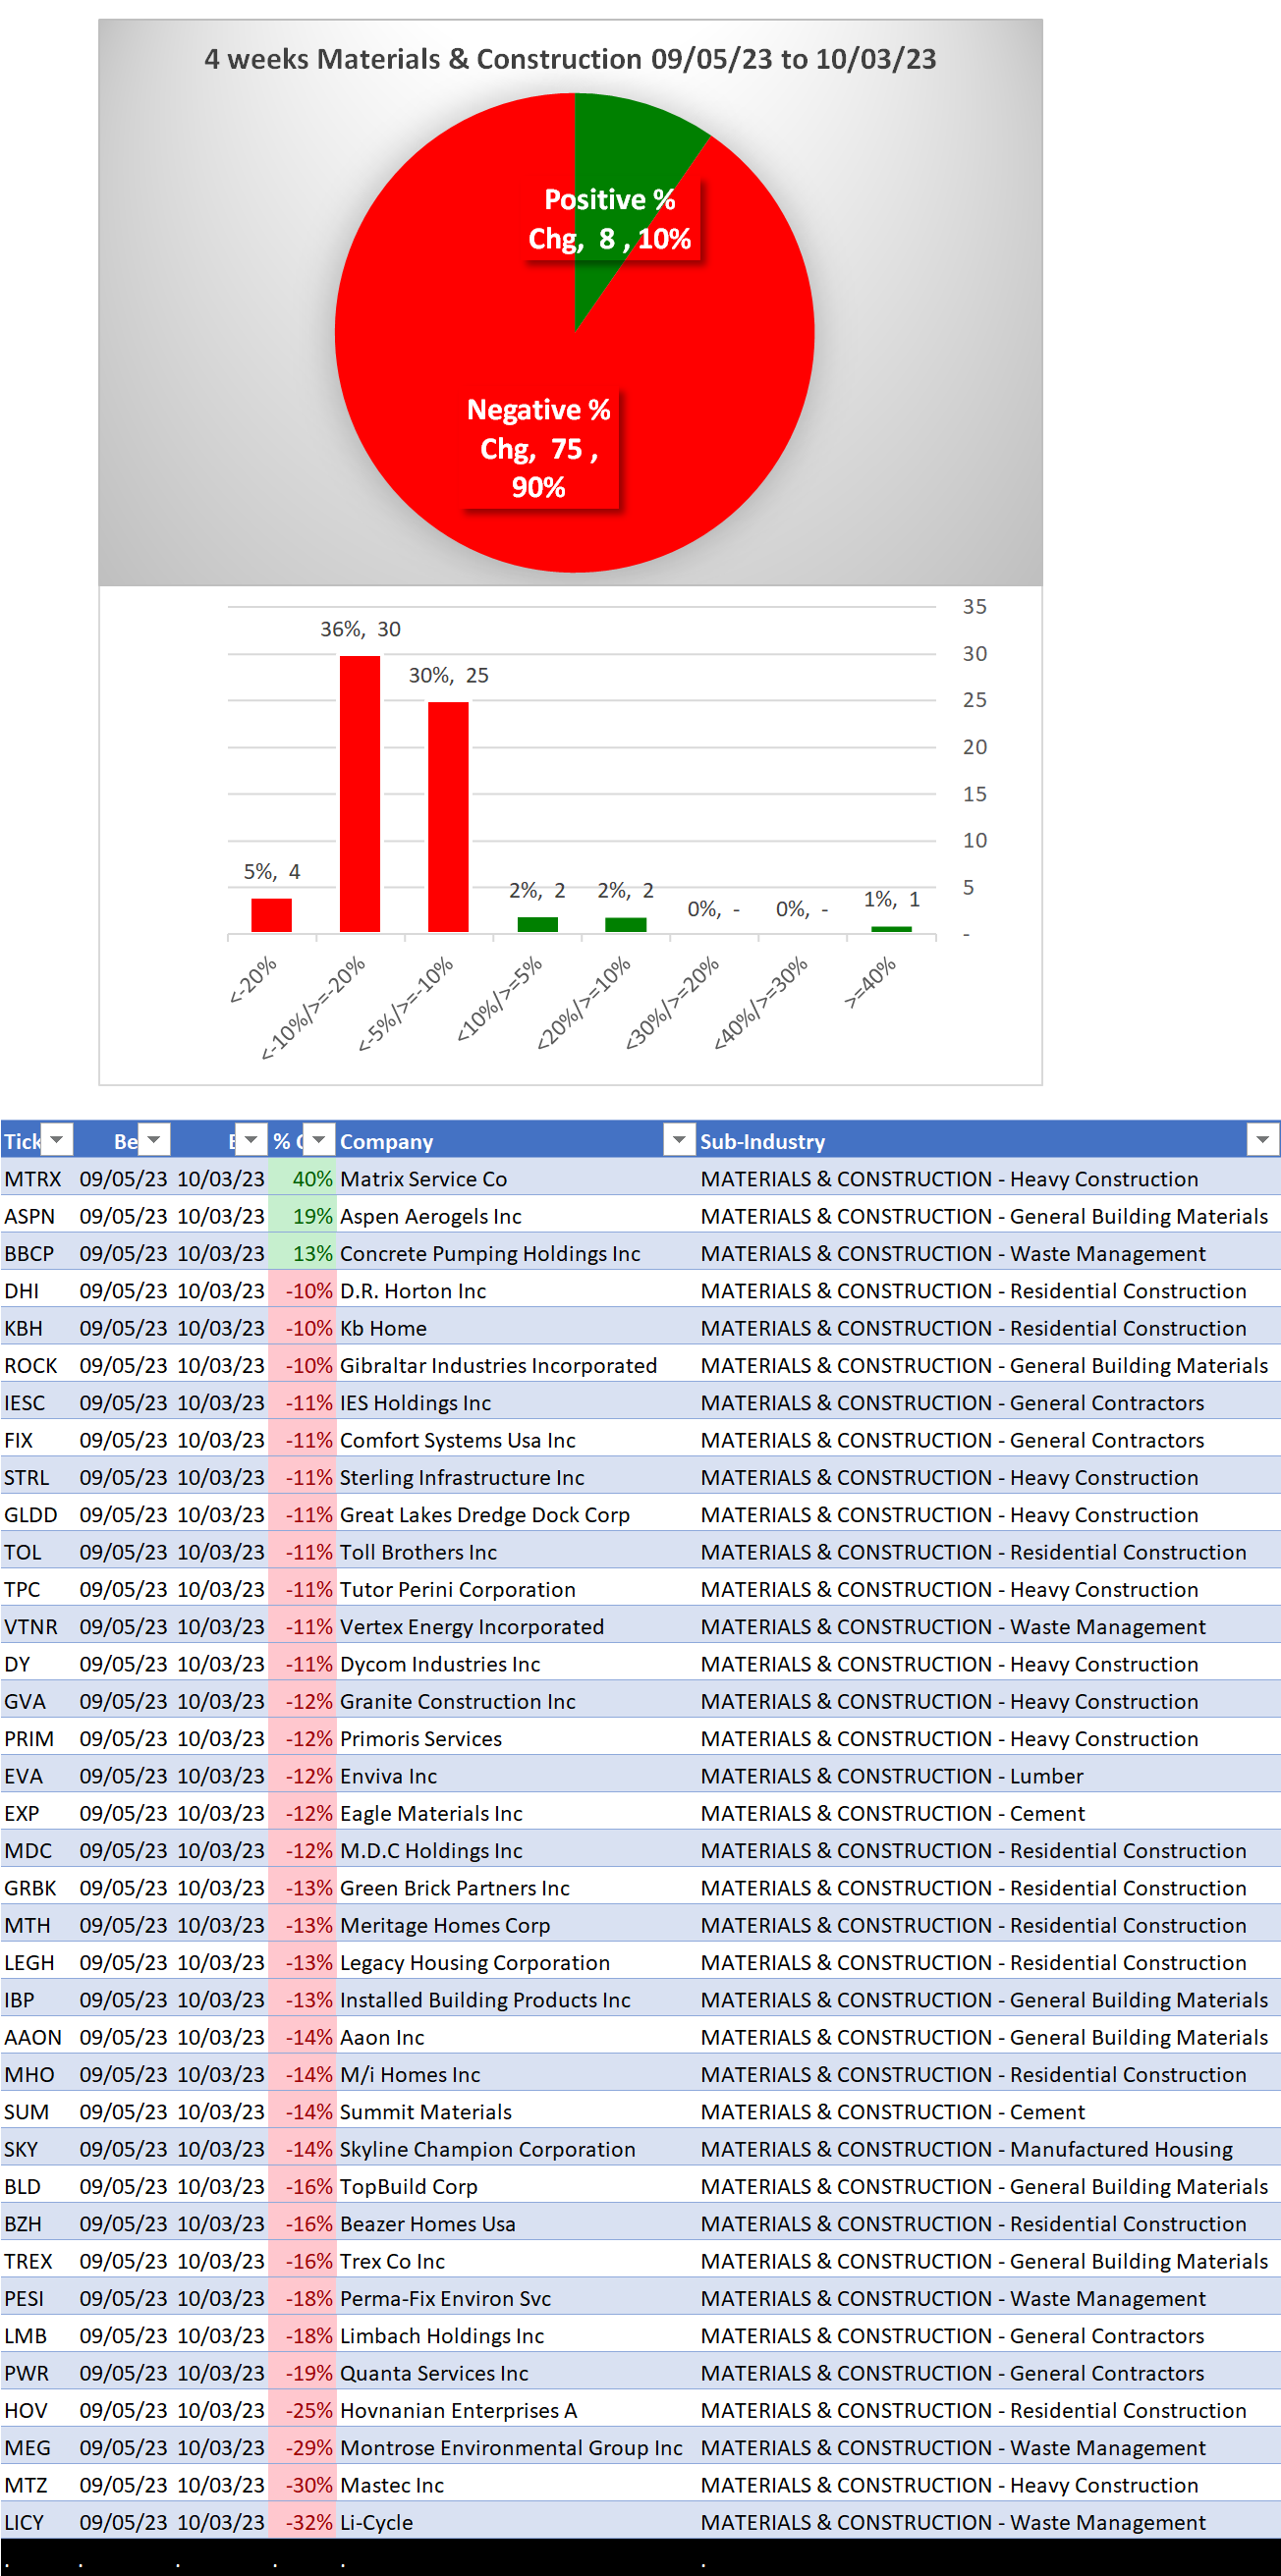
Task: Select the 'Comfort Systems Usa Inc' cell
Action: click(x=516, y=1440)
